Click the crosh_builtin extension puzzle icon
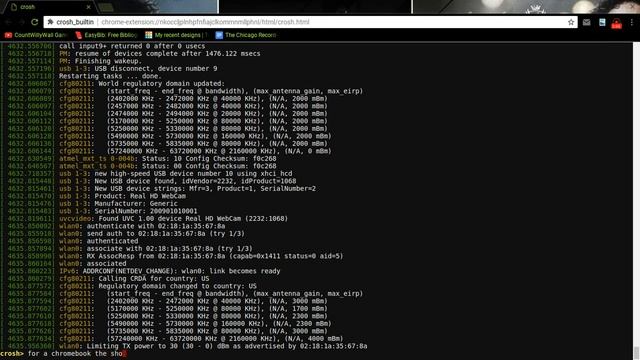 [51, 22]
